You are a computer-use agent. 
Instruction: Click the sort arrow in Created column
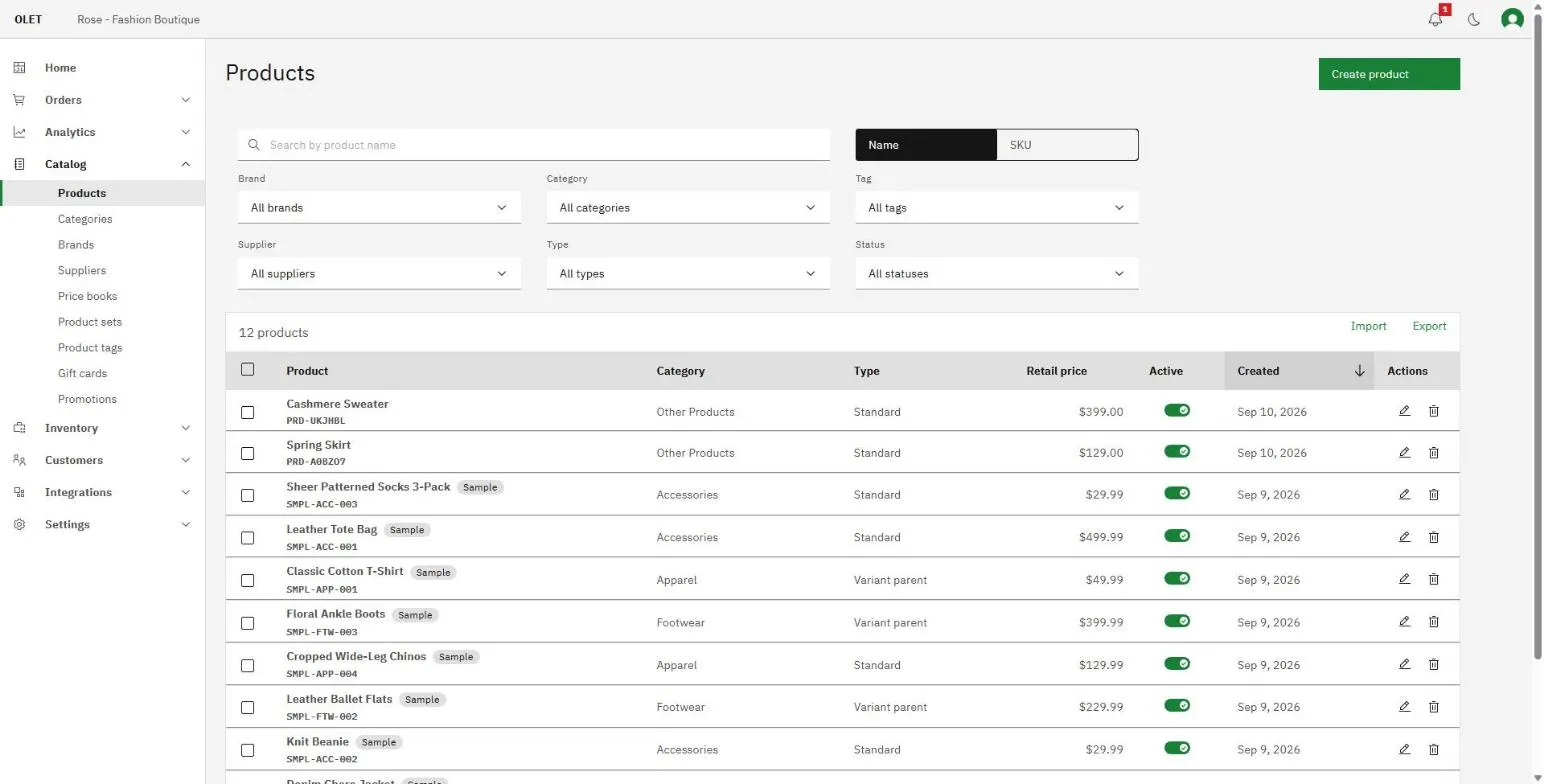pyautogui.click(x=1359, y=371)
